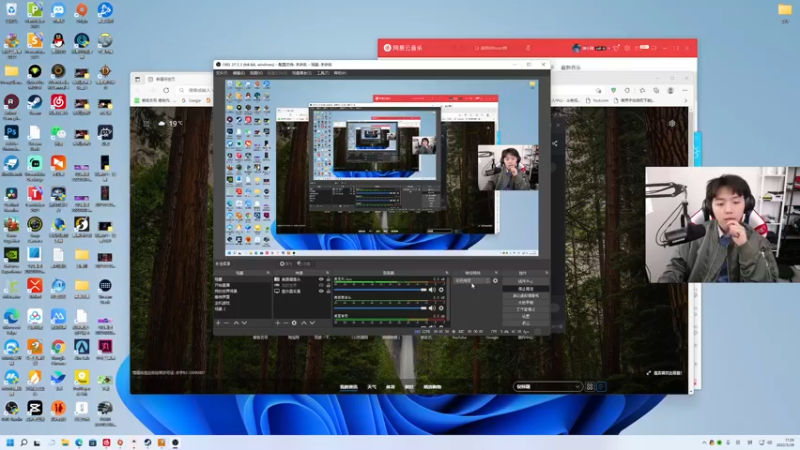Toggle visibility eye of game capture source
800x450 pixels.
coord(321,285)
